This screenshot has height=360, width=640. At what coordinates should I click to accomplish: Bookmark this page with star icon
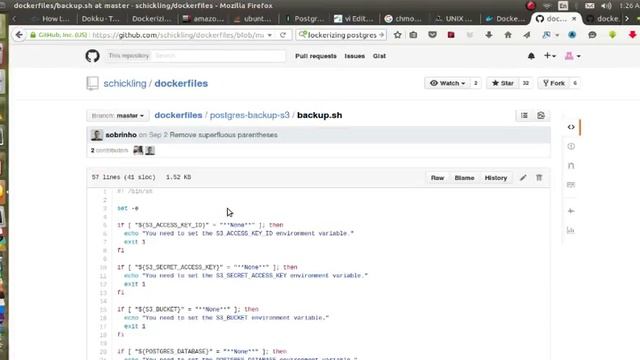(398, 35)
